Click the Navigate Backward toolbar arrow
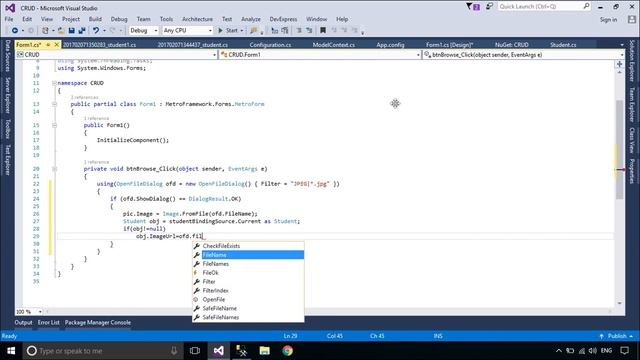This screenshot has height=360, width=640. point(15,31)
